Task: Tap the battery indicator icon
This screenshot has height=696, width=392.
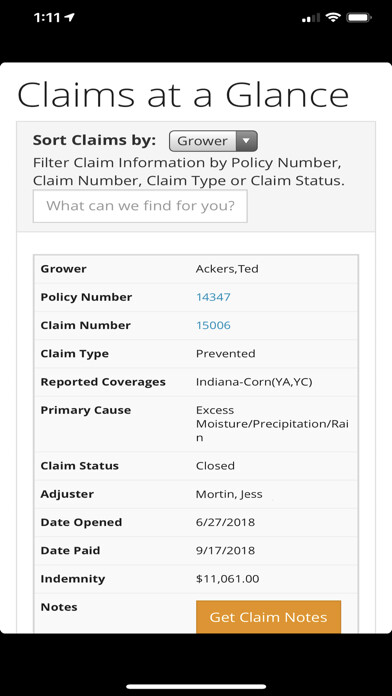Action: [359, 17]
